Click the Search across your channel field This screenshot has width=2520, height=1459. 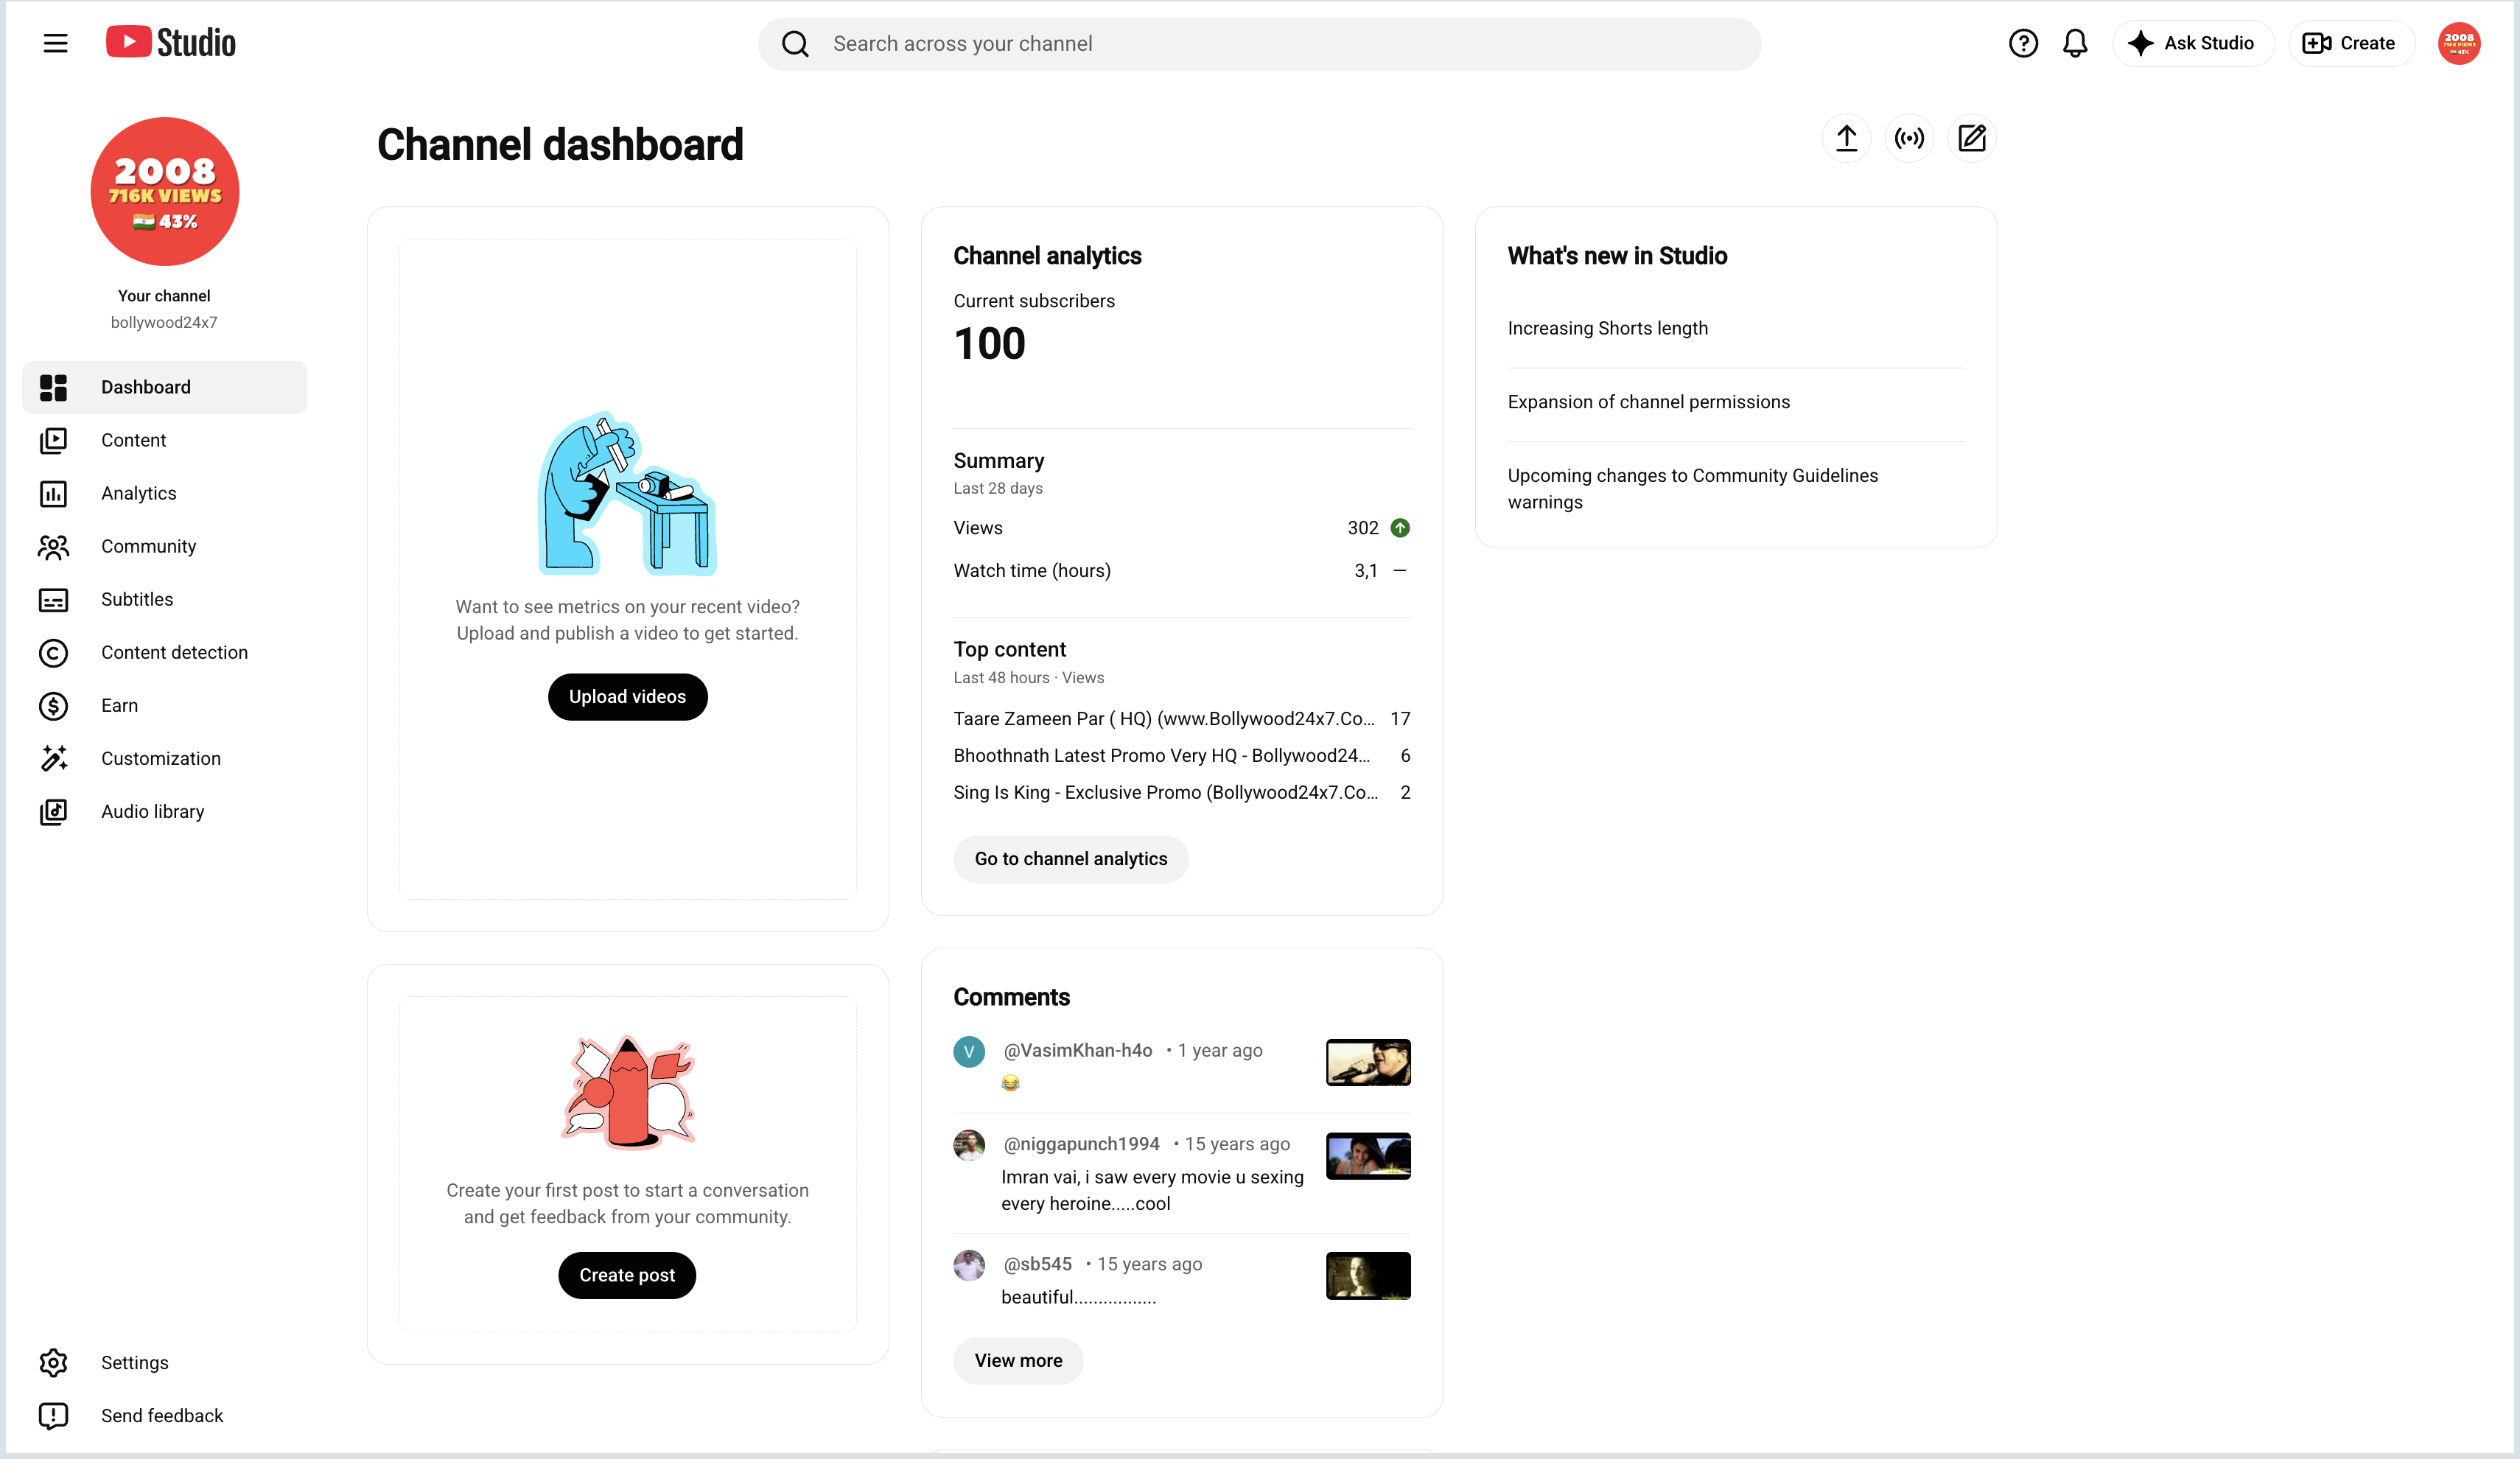click(1259, 44)
